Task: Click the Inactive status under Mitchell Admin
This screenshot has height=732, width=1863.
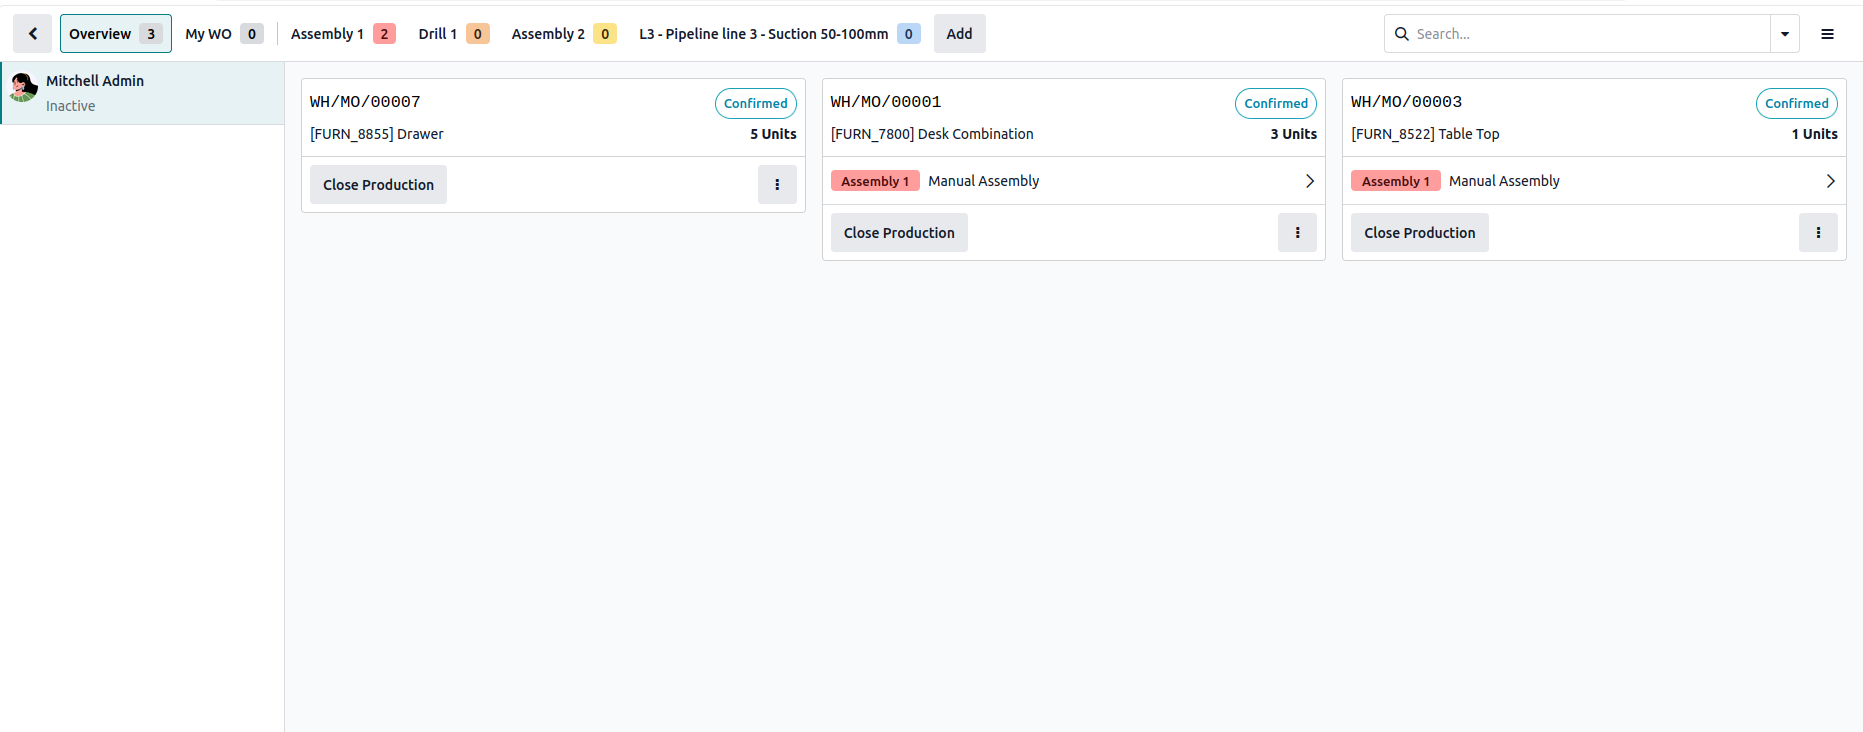Action: (x=71, y=106)
